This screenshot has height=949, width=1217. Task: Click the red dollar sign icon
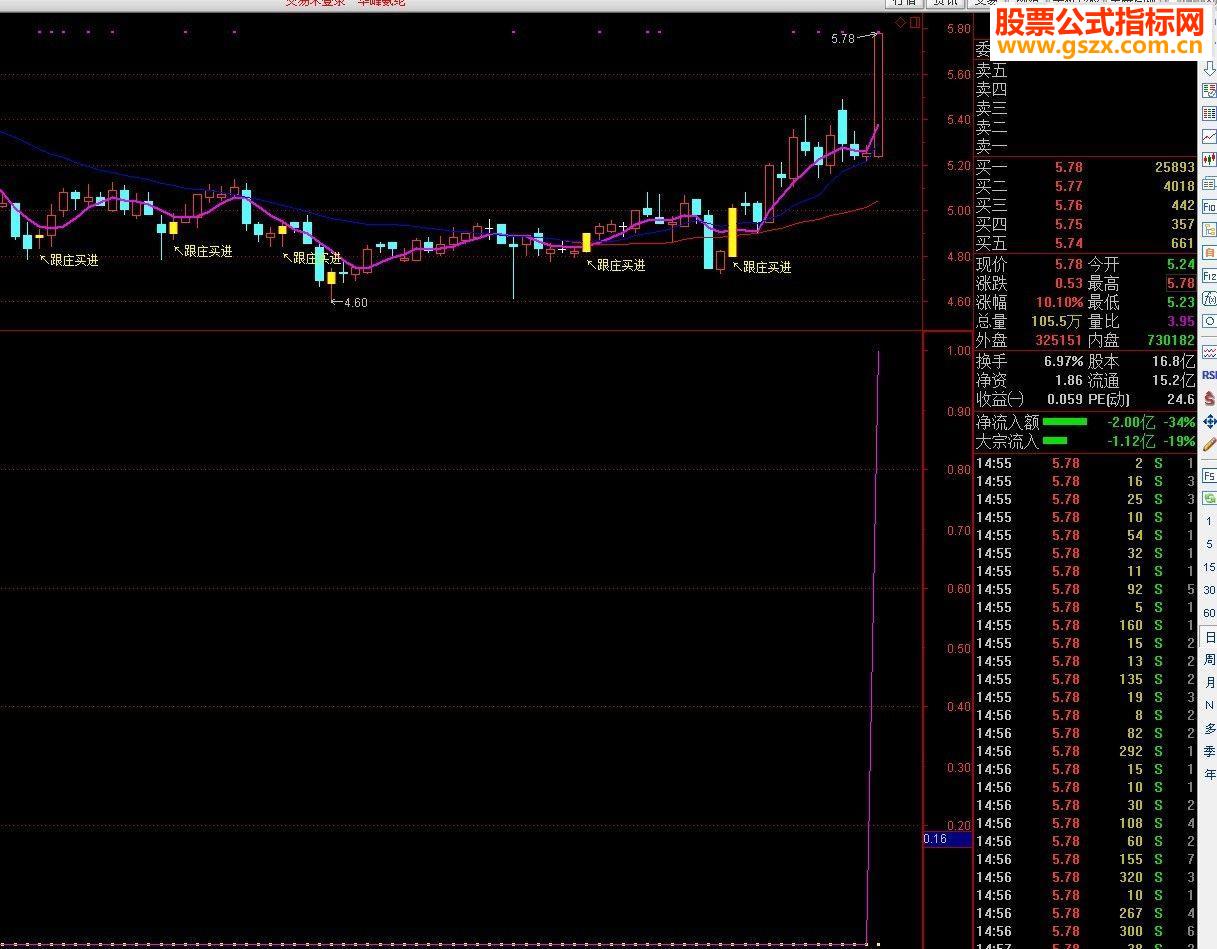coord(1209,398)
